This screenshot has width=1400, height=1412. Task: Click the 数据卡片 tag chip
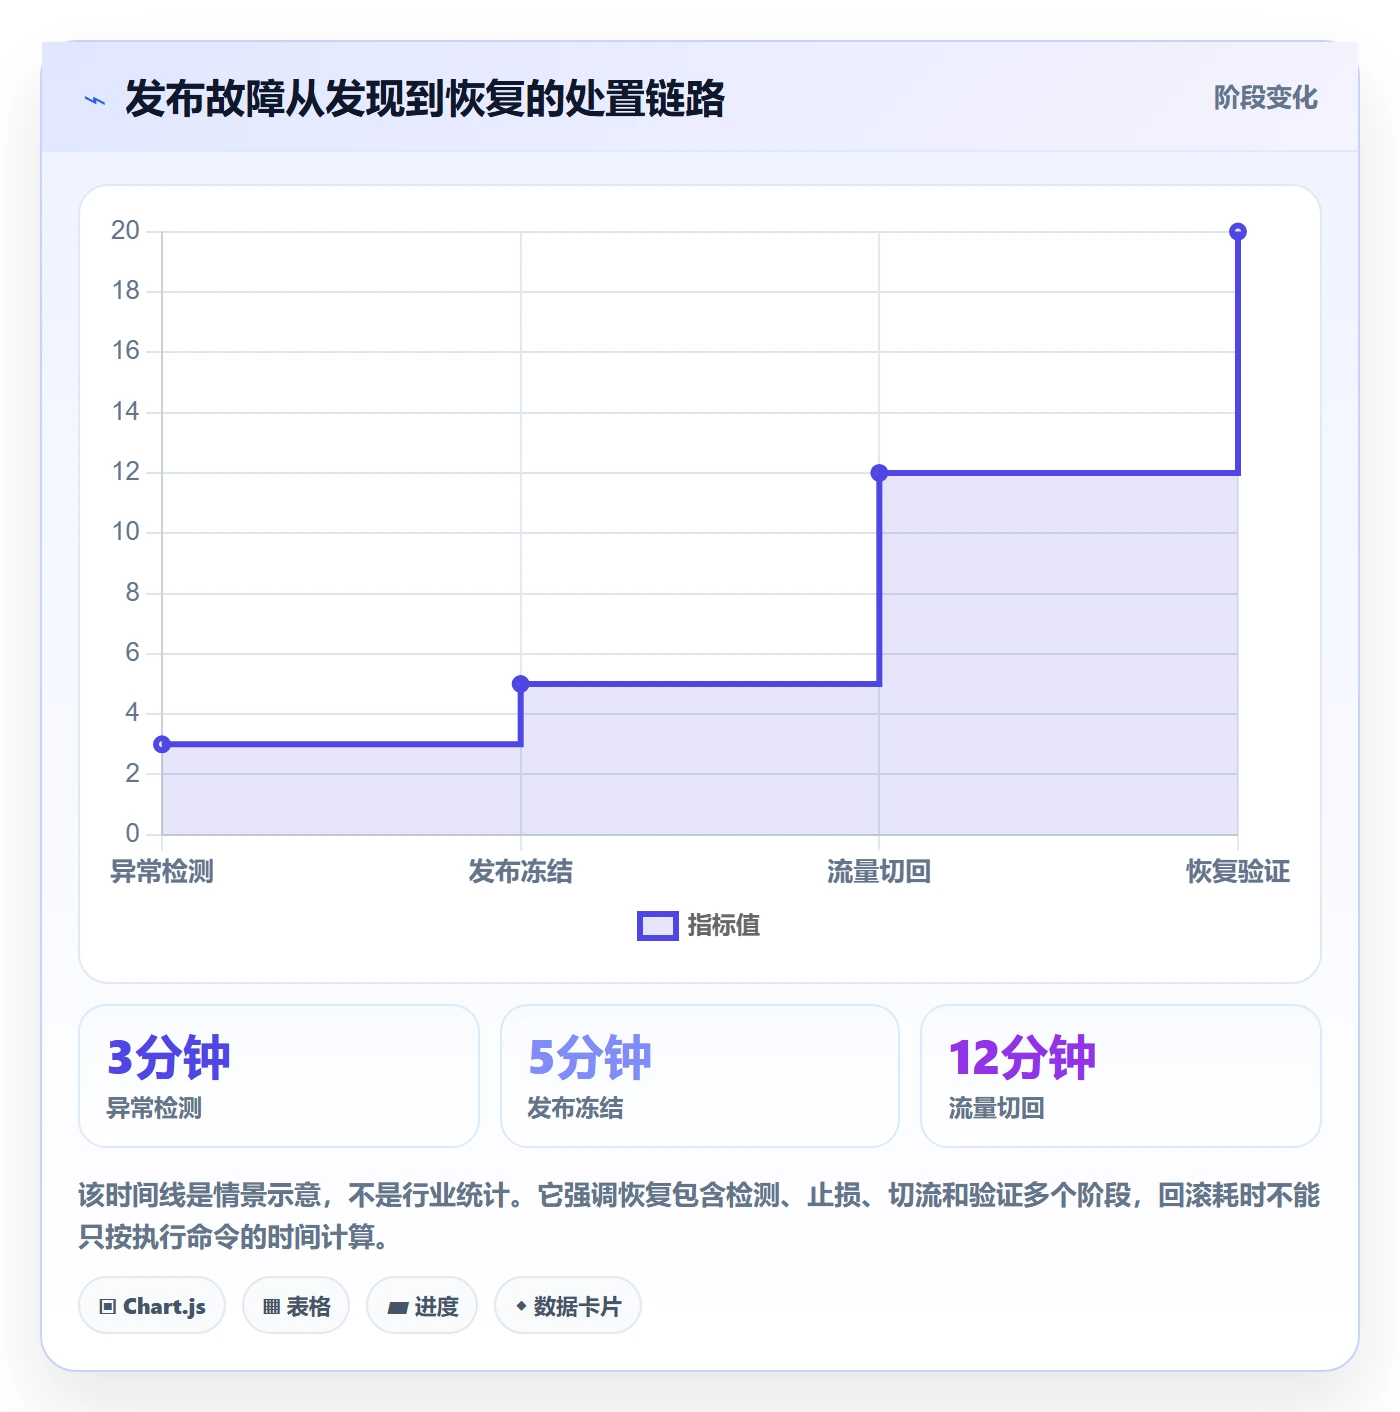click(x=568, y=1306)
